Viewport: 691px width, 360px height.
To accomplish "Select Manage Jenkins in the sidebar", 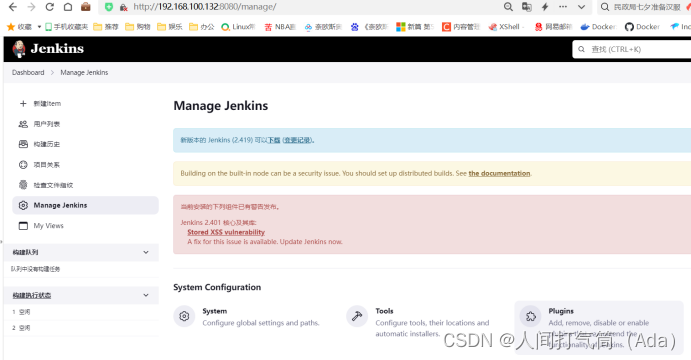I will coord(85,205).
